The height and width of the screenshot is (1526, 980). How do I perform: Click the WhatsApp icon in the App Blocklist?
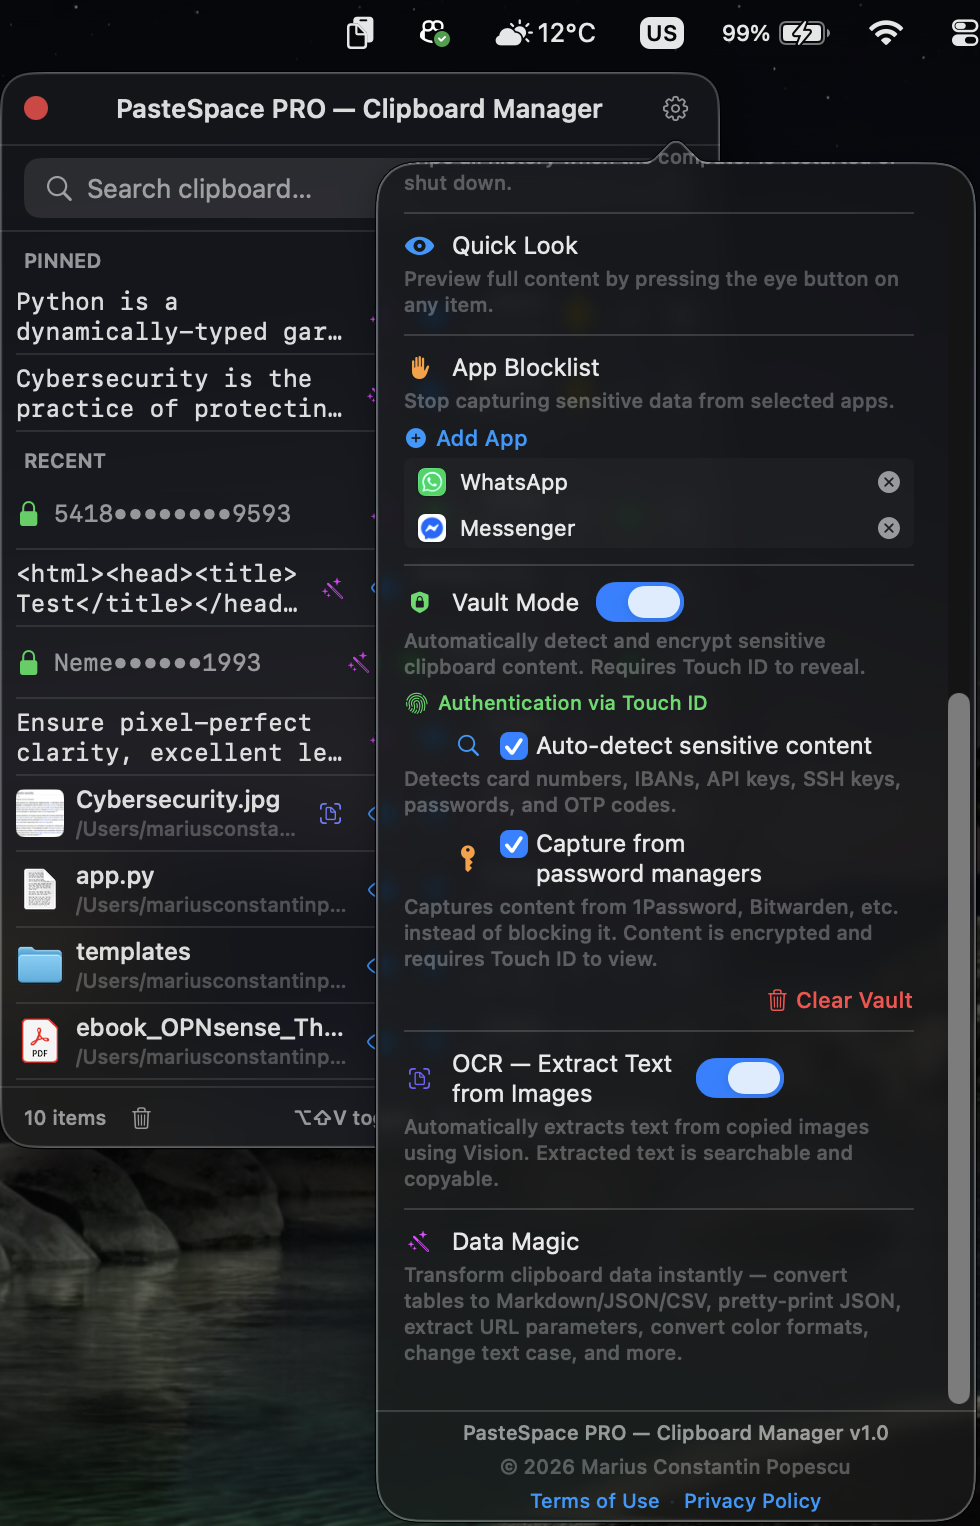pos(430,482)
